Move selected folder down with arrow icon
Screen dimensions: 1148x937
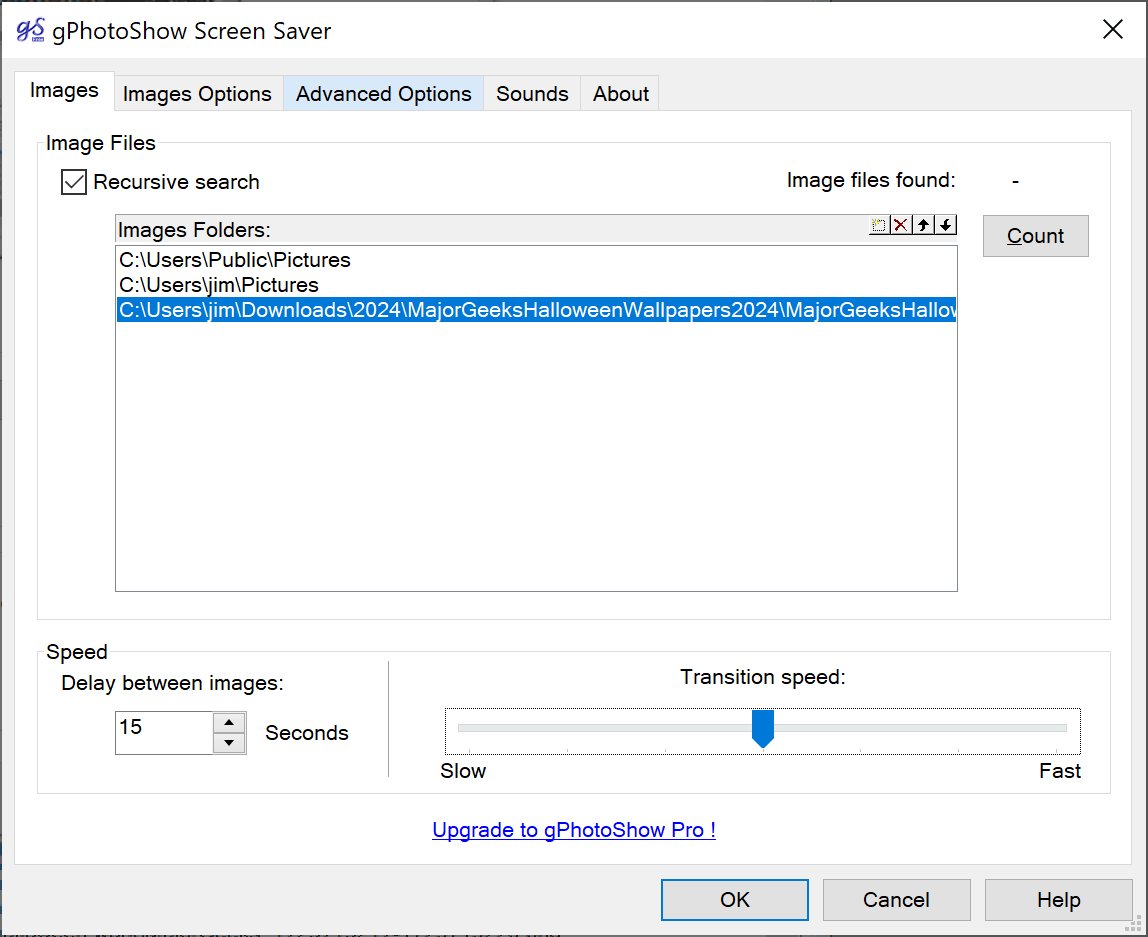[946, 225]
